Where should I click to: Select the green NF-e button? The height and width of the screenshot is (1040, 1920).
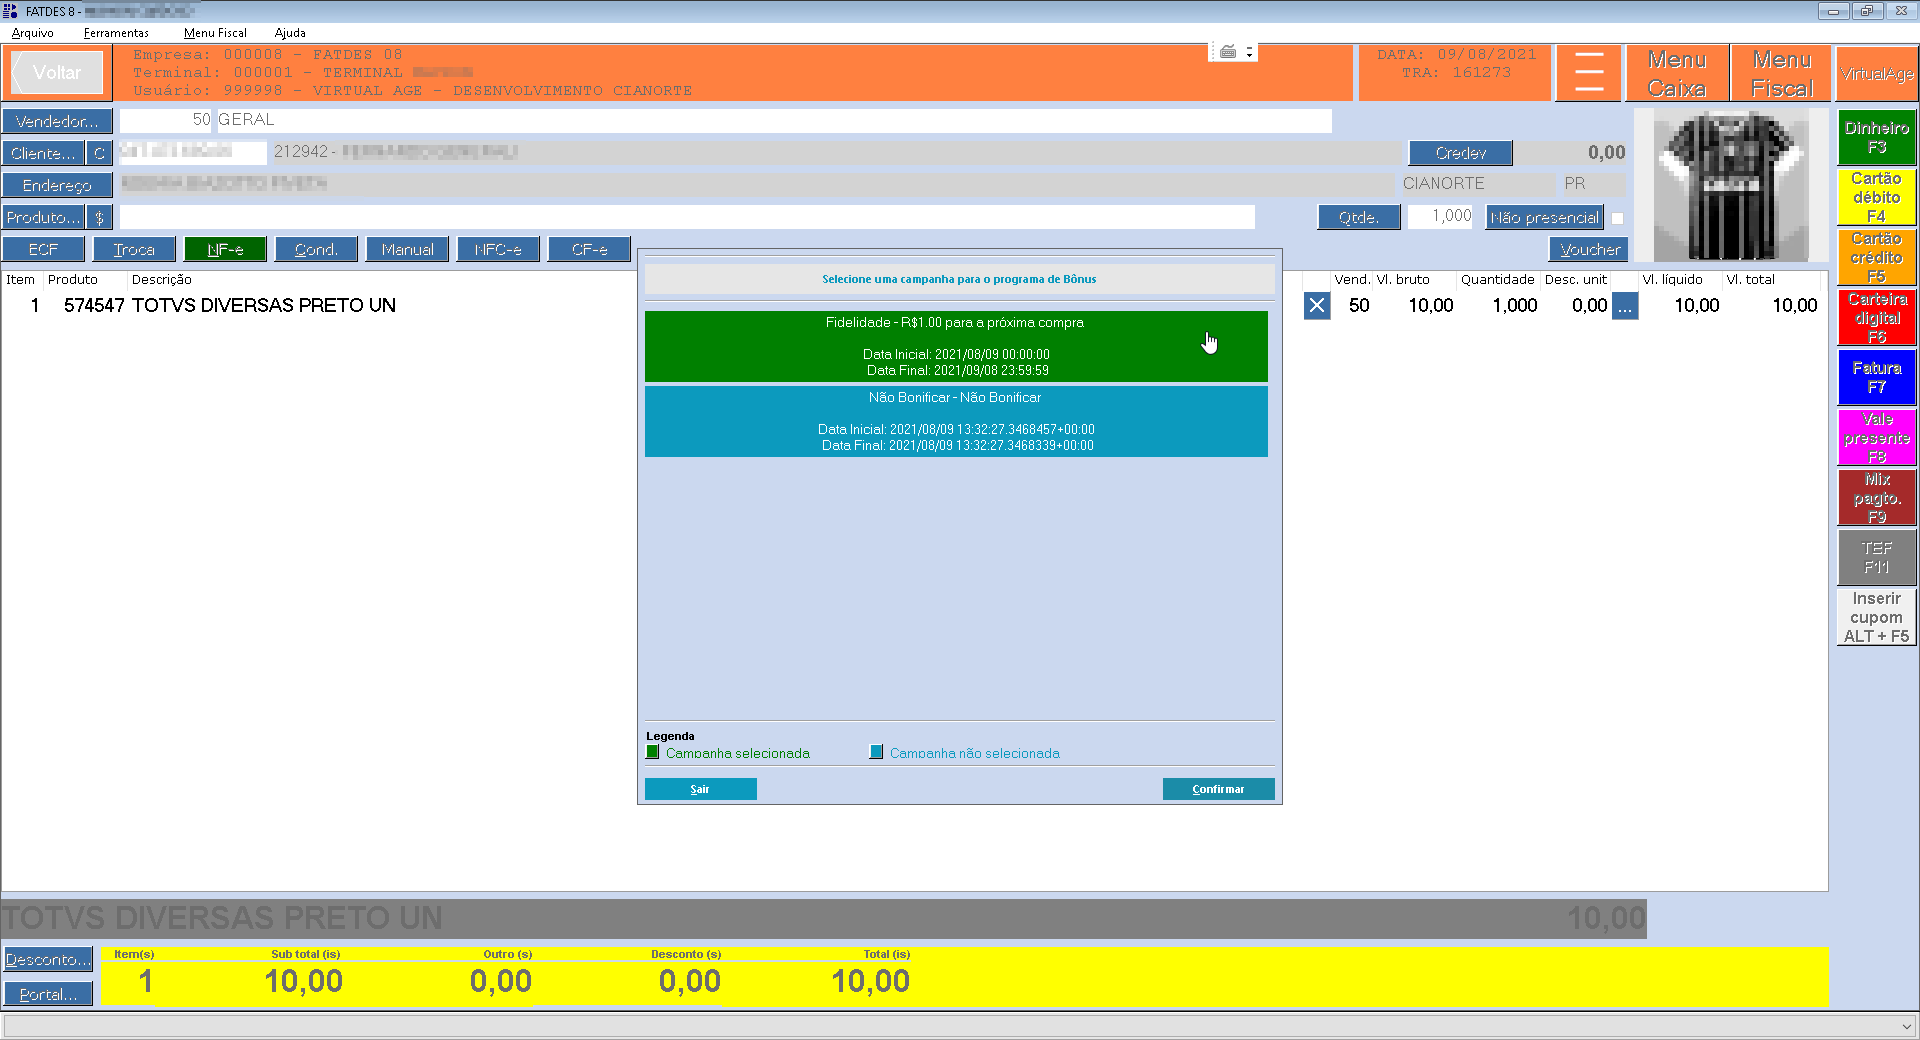click(225, 249)
